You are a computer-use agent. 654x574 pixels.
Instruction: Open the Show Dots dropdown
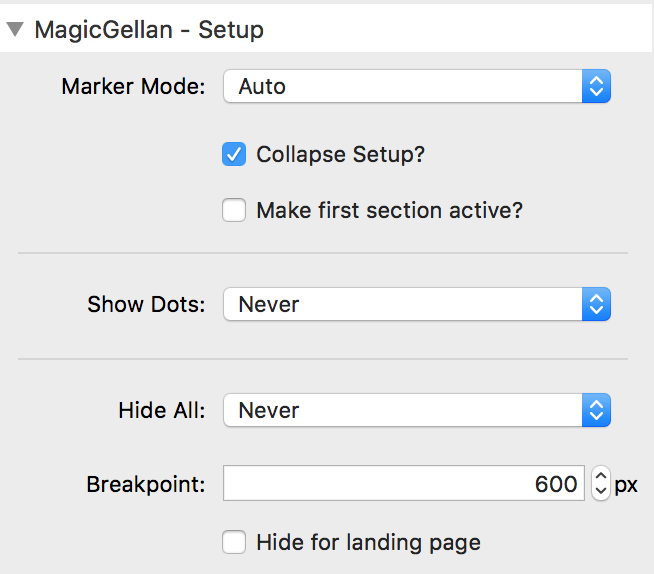click(402, 304)
